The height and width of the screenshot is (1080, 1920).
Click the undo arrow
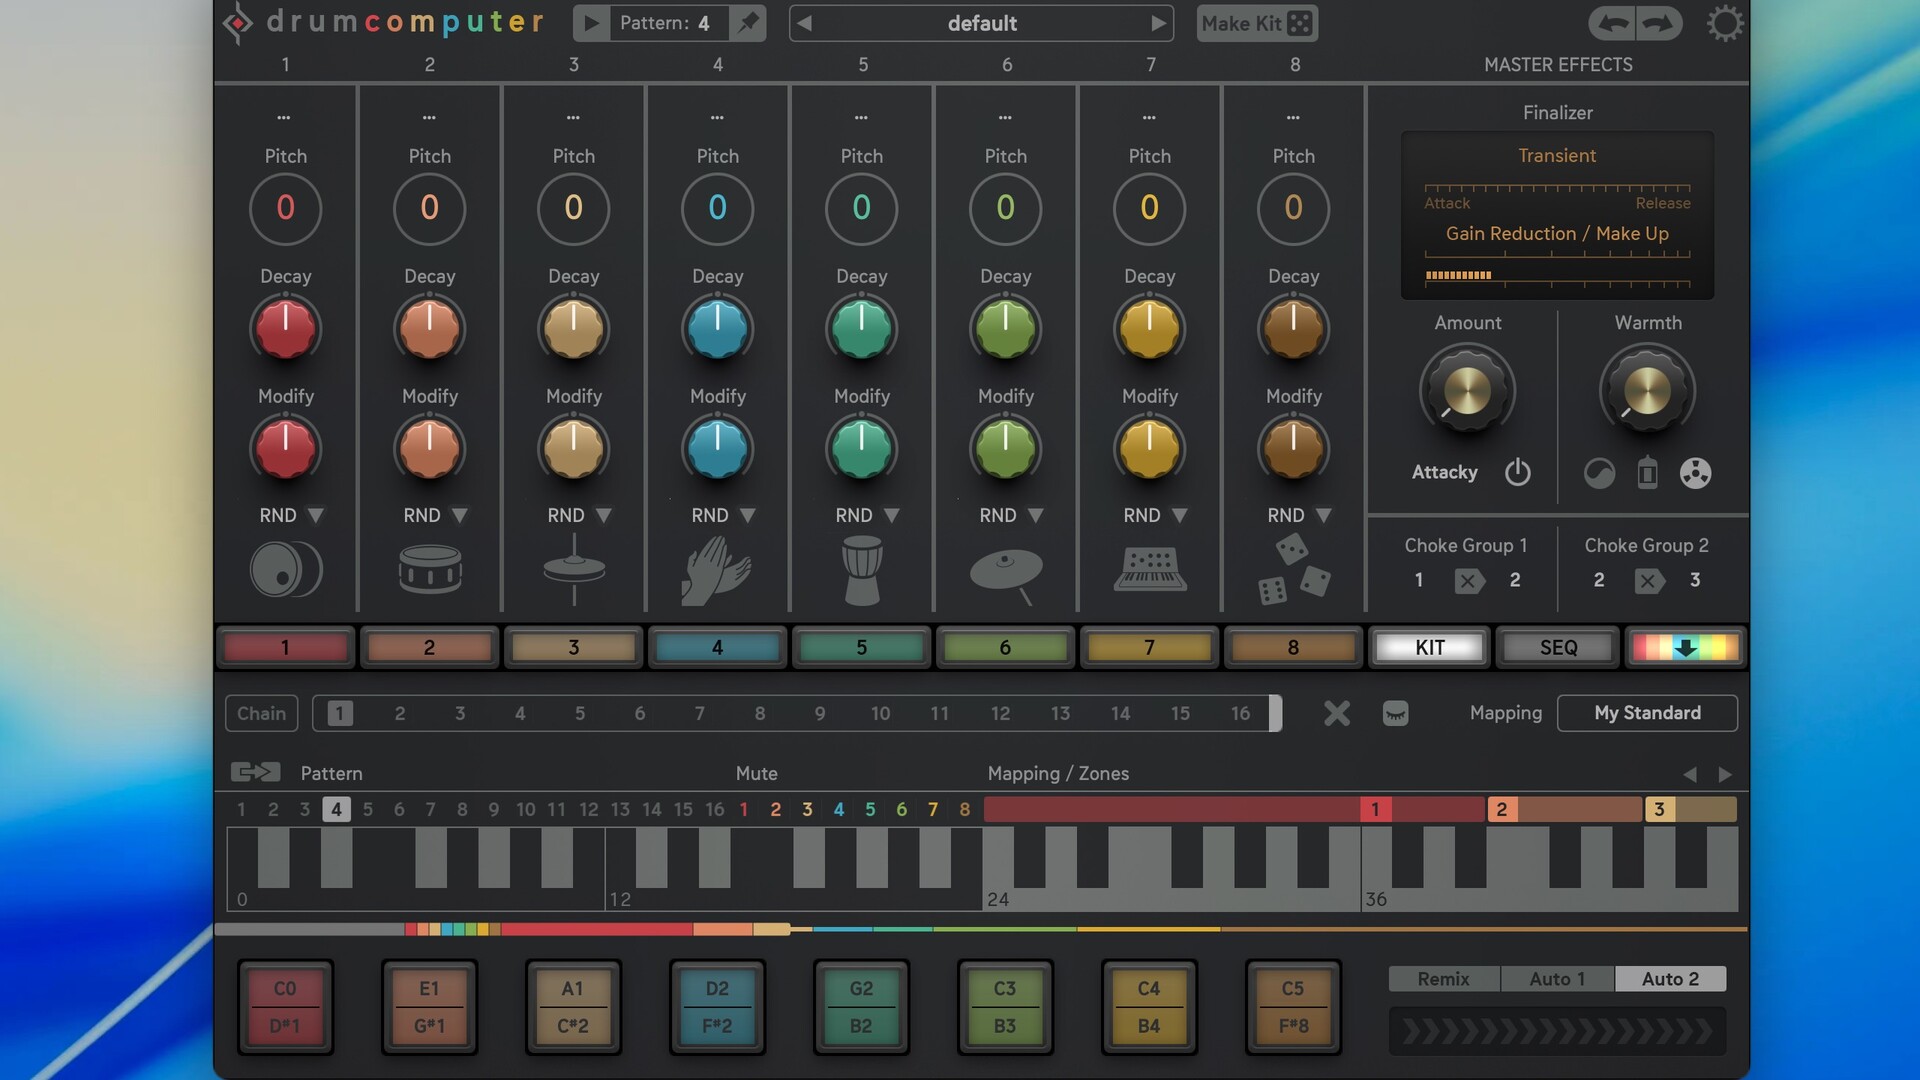point(1613,23)
